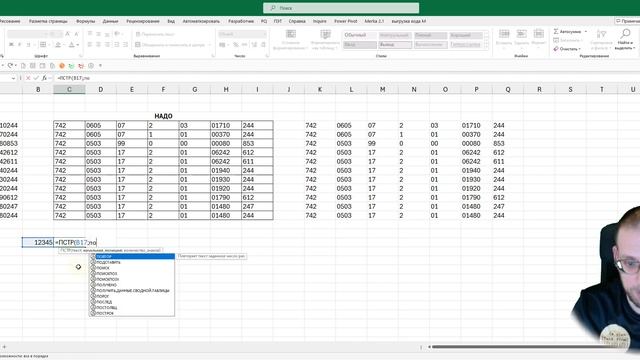Click the cell containing 12345
The width and height of the screenshot is (640, 360).
(38, 242)
